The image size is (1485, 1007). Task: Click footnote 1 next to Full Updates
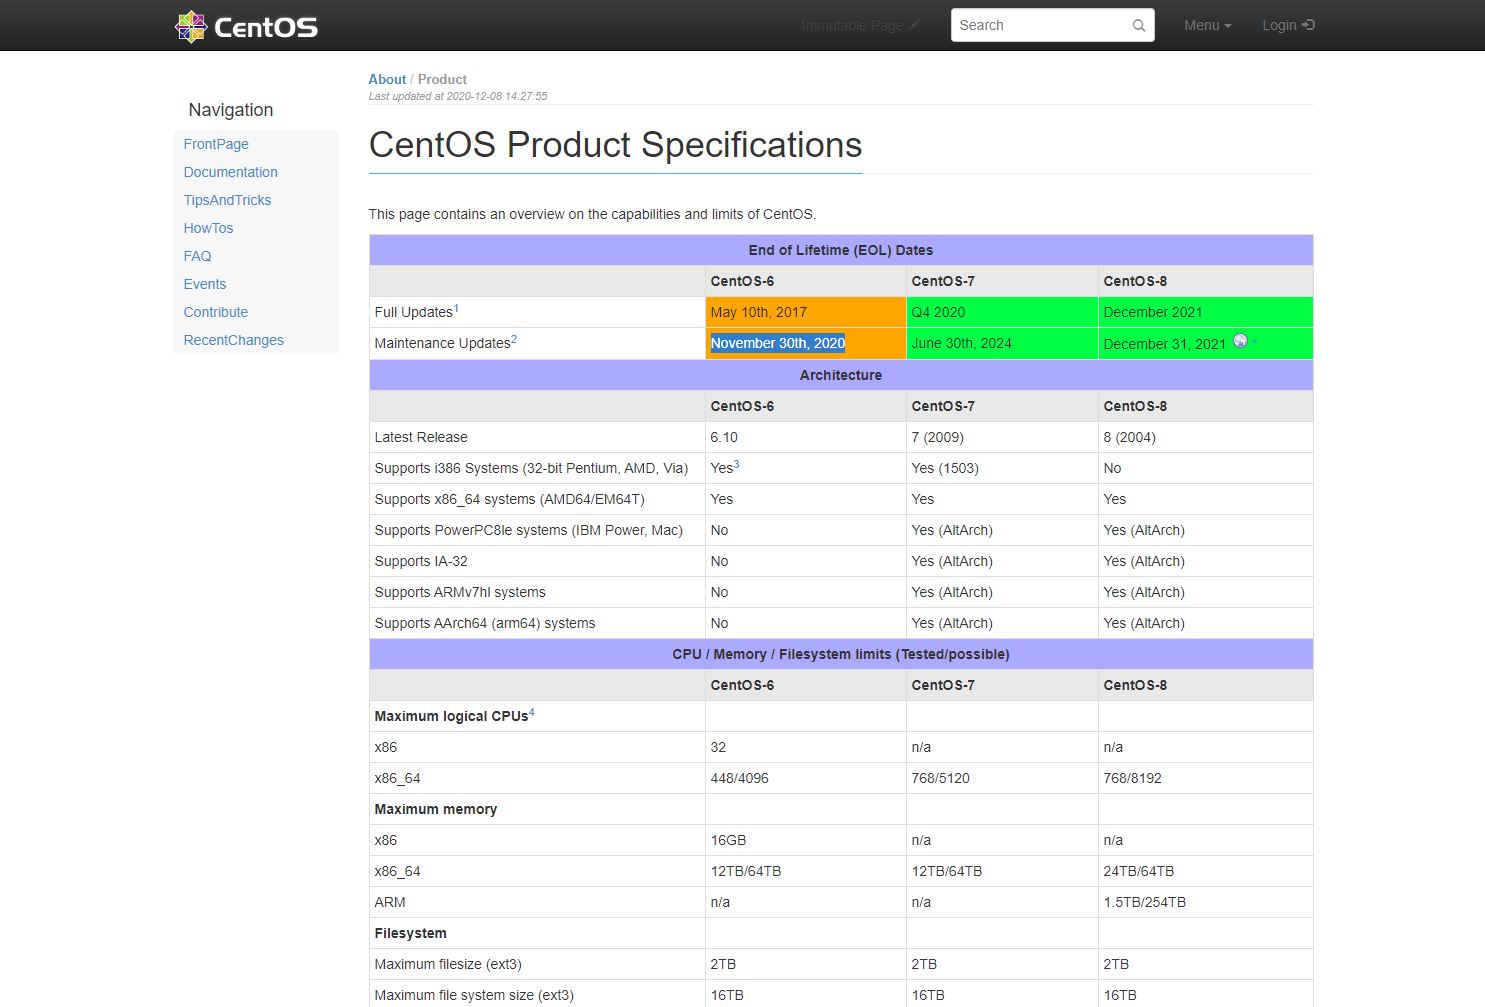(456, 308)
